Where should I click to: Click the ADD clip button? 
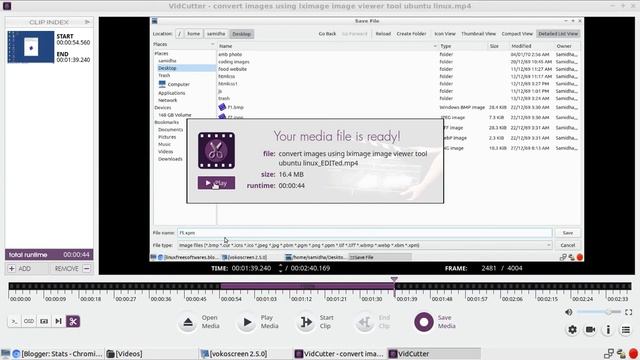click(x=20, y=269)
